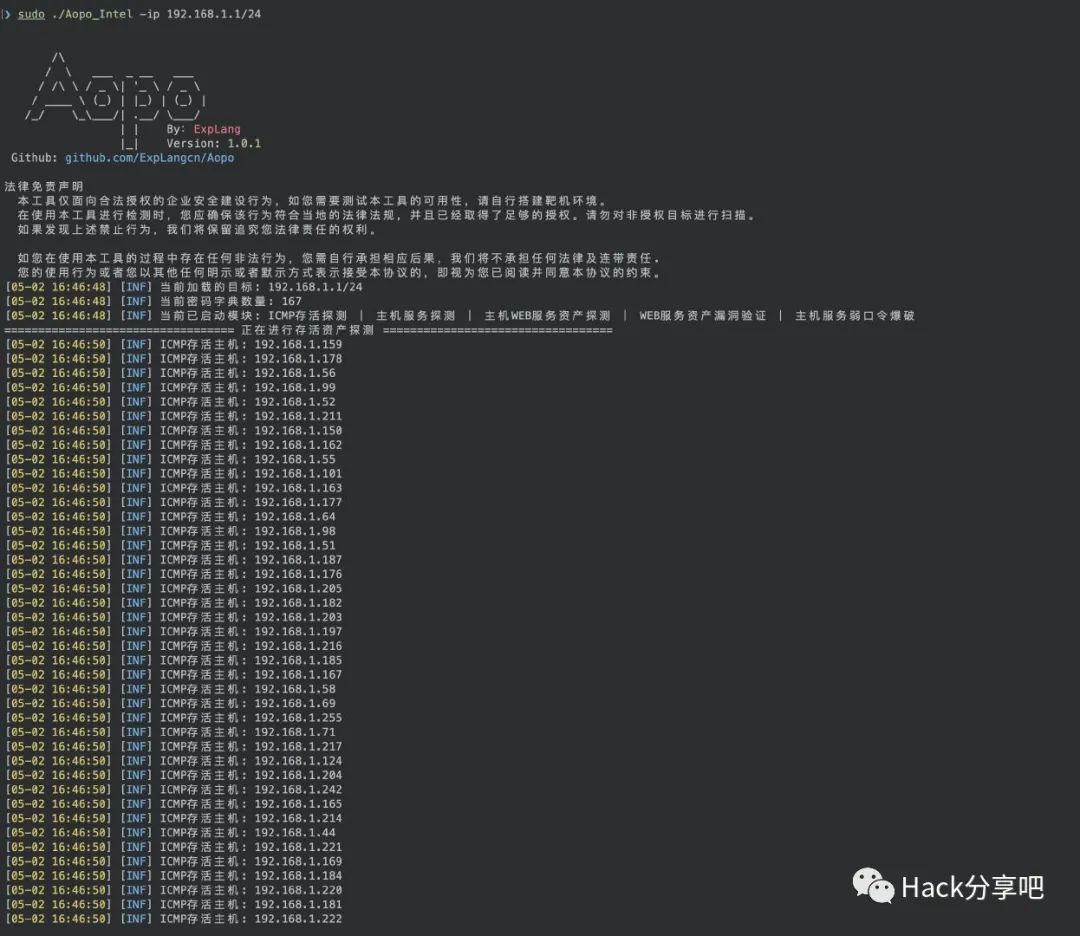Viewport: 1080px width, 936px height.
Task: Click the Hack分享吧 watermark text
Action: [972, 887]
